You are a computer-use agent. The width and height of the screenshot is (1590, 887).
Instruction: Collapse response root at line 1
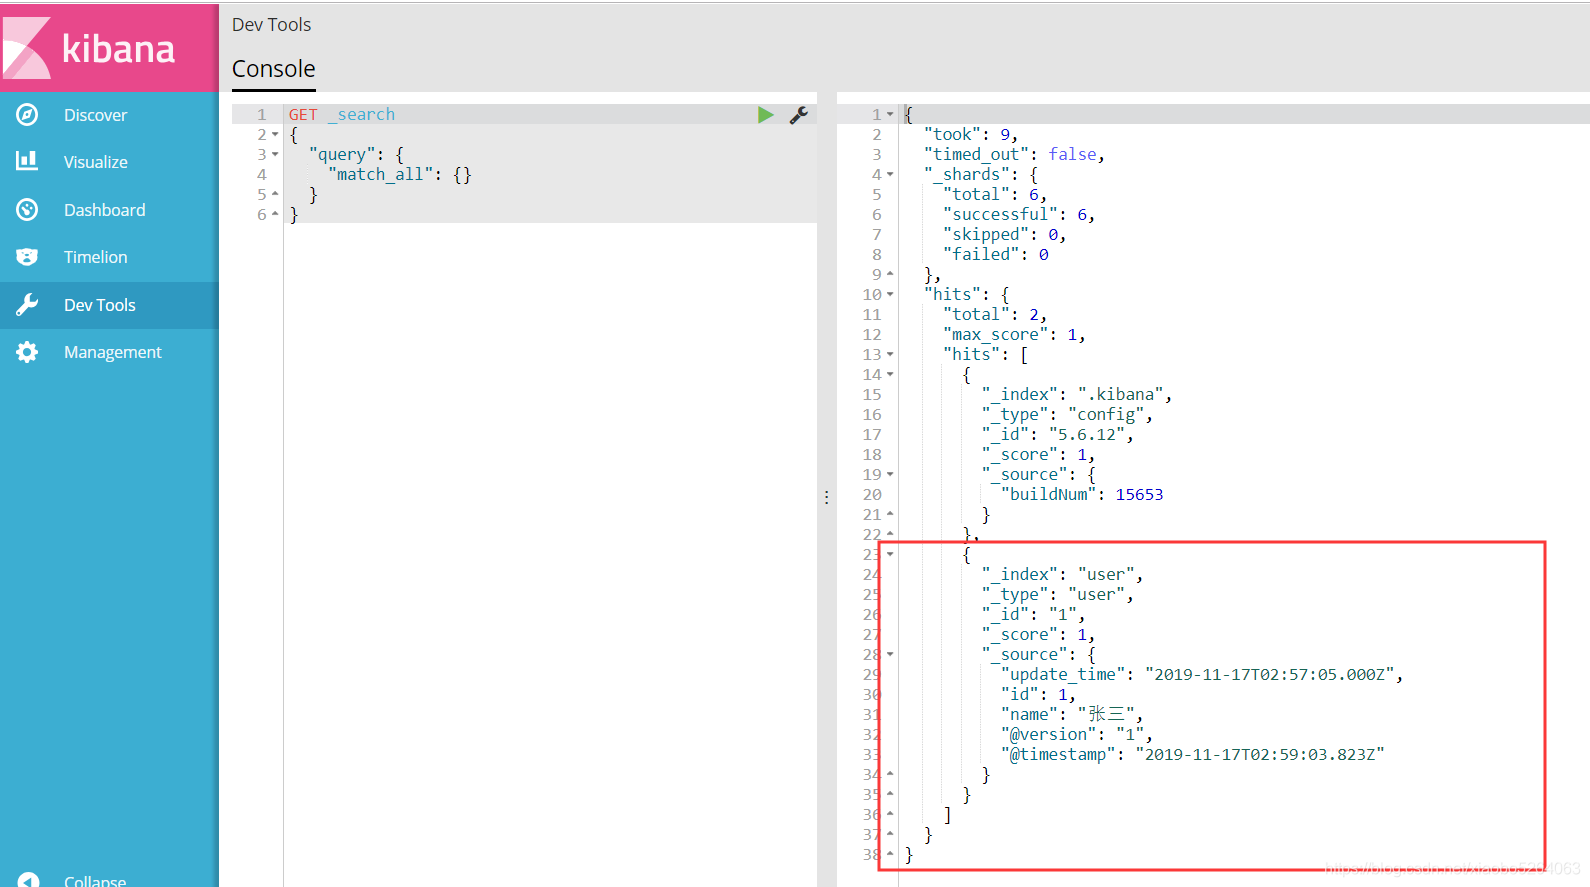click(x=890, y=114)
